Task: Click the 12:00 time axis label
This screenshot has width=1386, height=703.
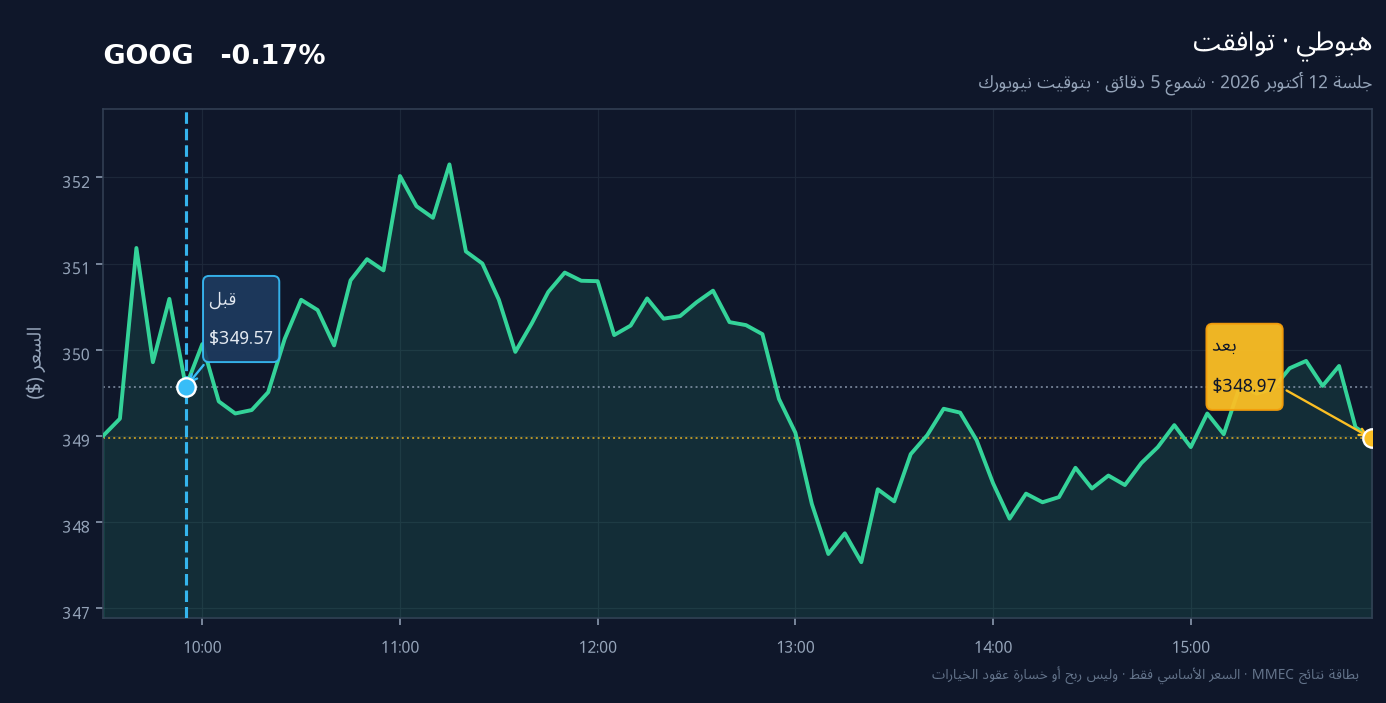Action: point(598,647)
